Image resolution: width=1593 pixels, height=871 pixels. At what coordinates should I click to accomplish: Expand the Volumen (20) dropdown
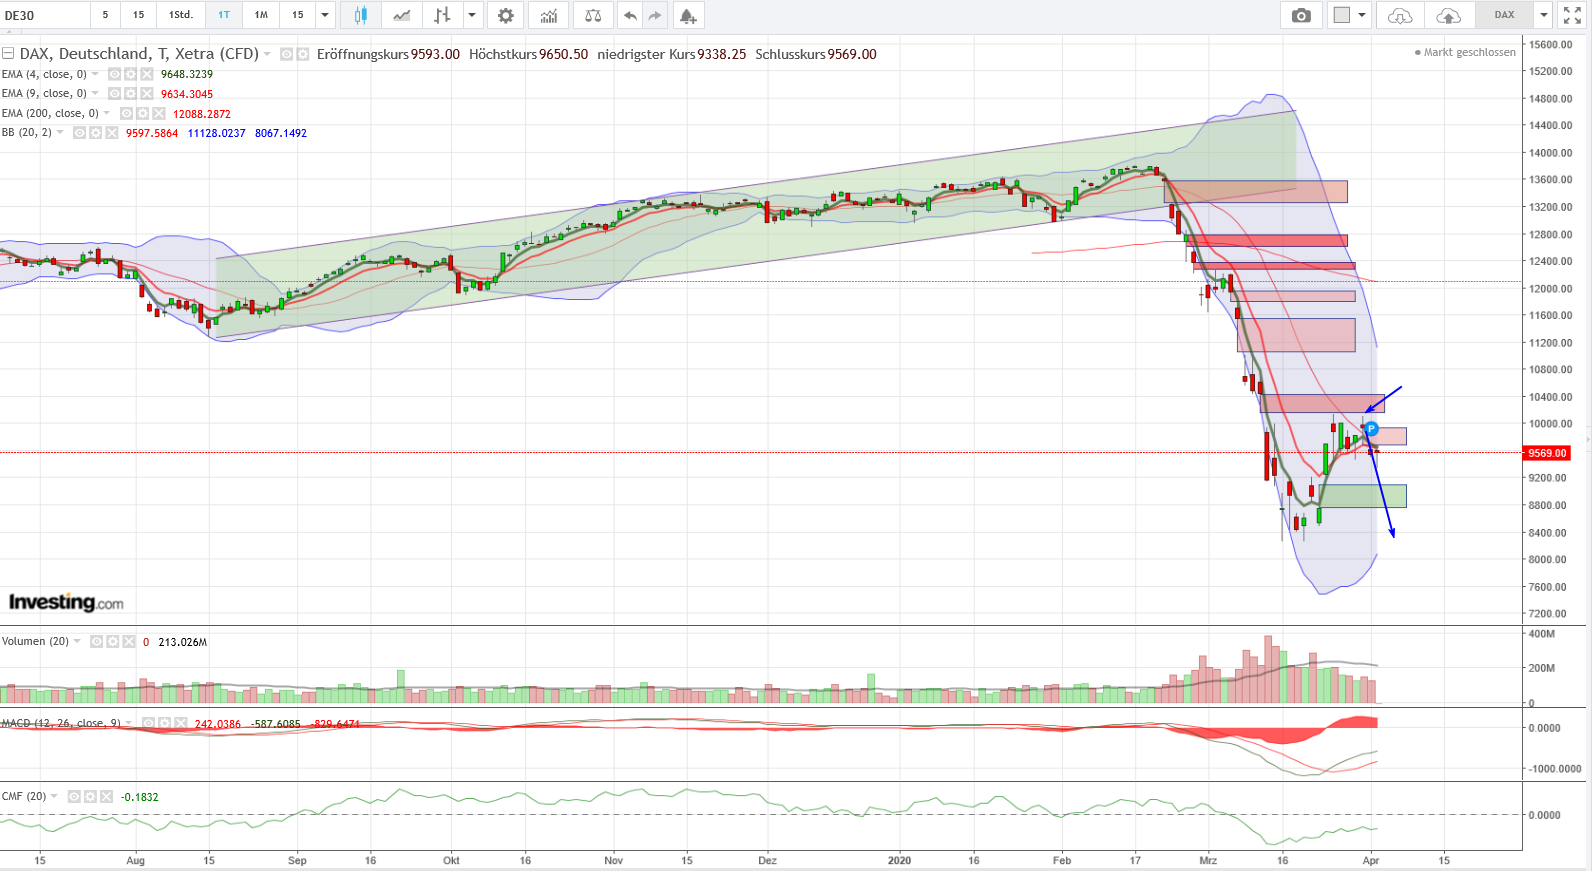pos(77,641)
